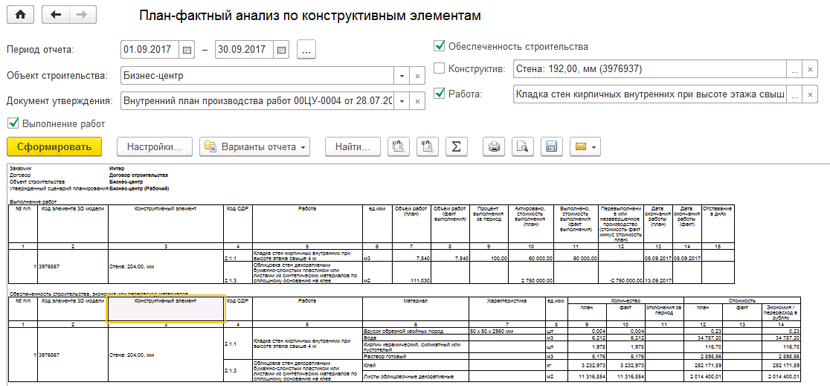Open period selection ellipsis button
Screen dimensions: 830x386
(306, 50)
